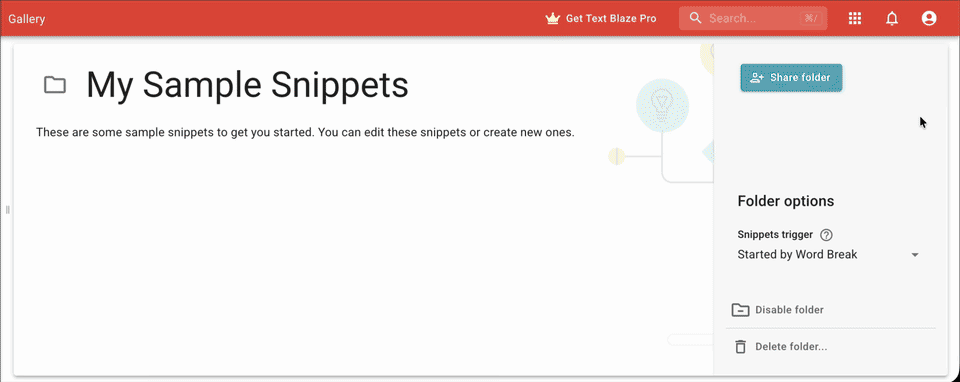This screenshot has height=382, width=960.
Task: Click the sidebar resize handle
Action: click(7, 210)
